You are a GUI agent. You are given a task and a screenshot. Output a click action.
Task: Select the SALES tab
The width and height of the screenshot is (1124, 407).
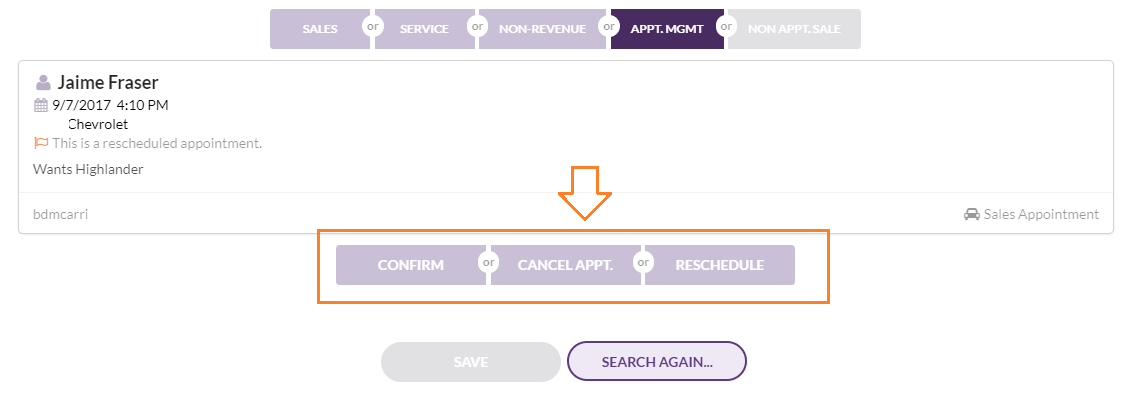[320, 29]
